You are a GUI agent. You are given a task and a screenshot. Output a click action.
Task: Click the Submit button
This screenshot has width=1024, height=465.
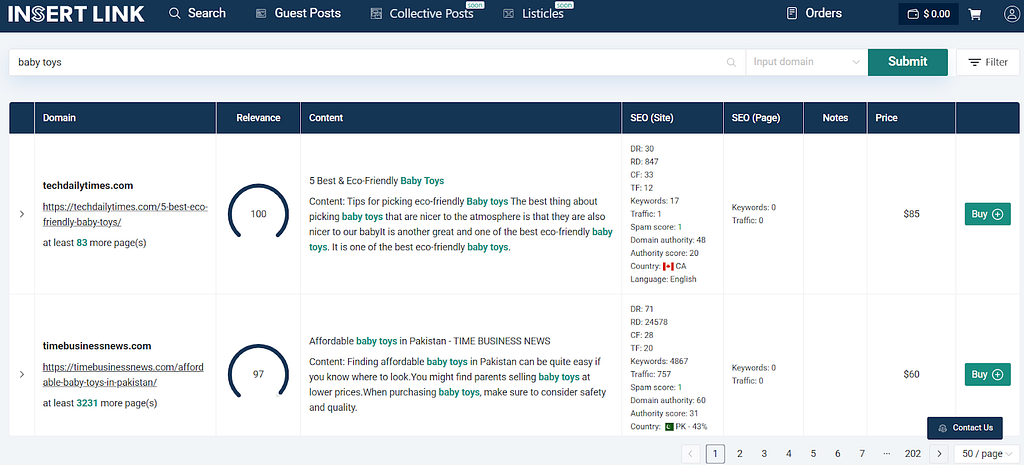point(907,62)
